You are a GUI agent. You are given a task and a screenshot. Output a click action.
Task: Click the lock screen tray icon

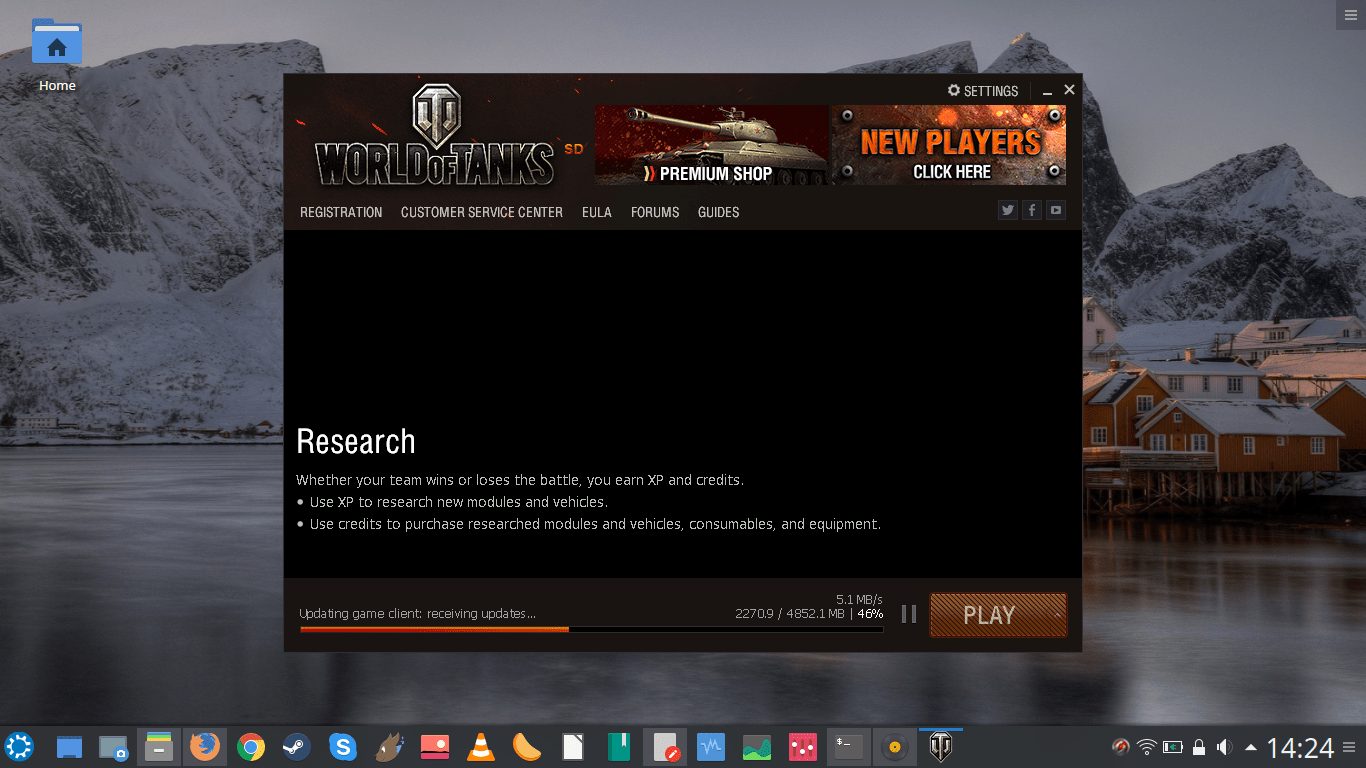pos(1199,747)
